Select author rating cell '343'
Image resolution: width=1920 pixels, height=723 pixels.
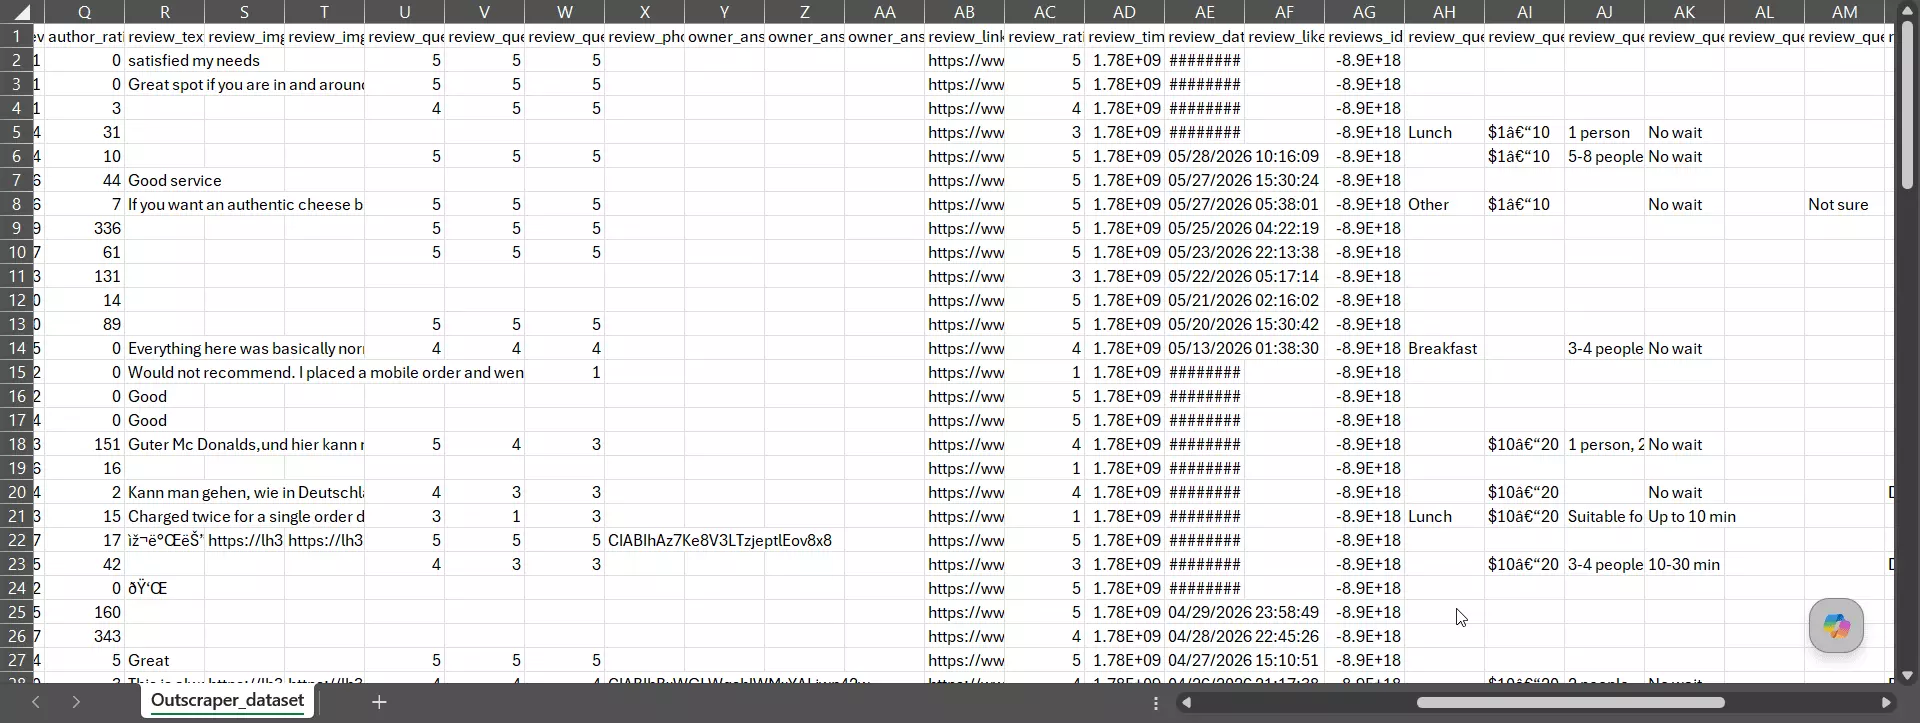(x=85, y=636)
